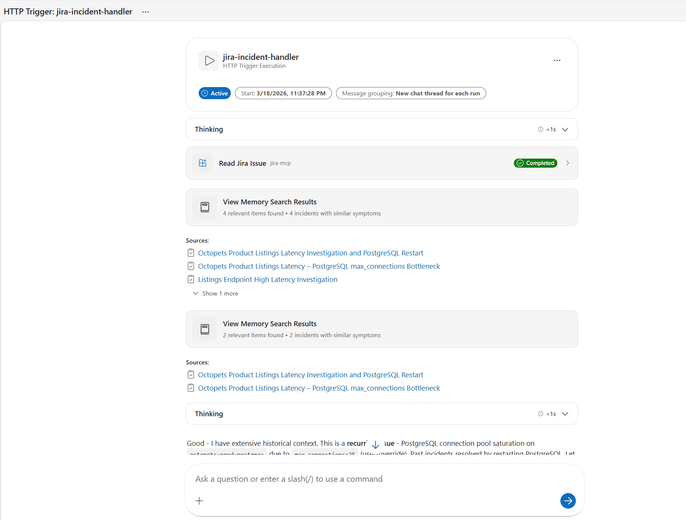Image resolution: width=686 pixels, height=520 pixels.
Task: Click the first View Memory Search Results icon
Action: [x=205, y=207]
